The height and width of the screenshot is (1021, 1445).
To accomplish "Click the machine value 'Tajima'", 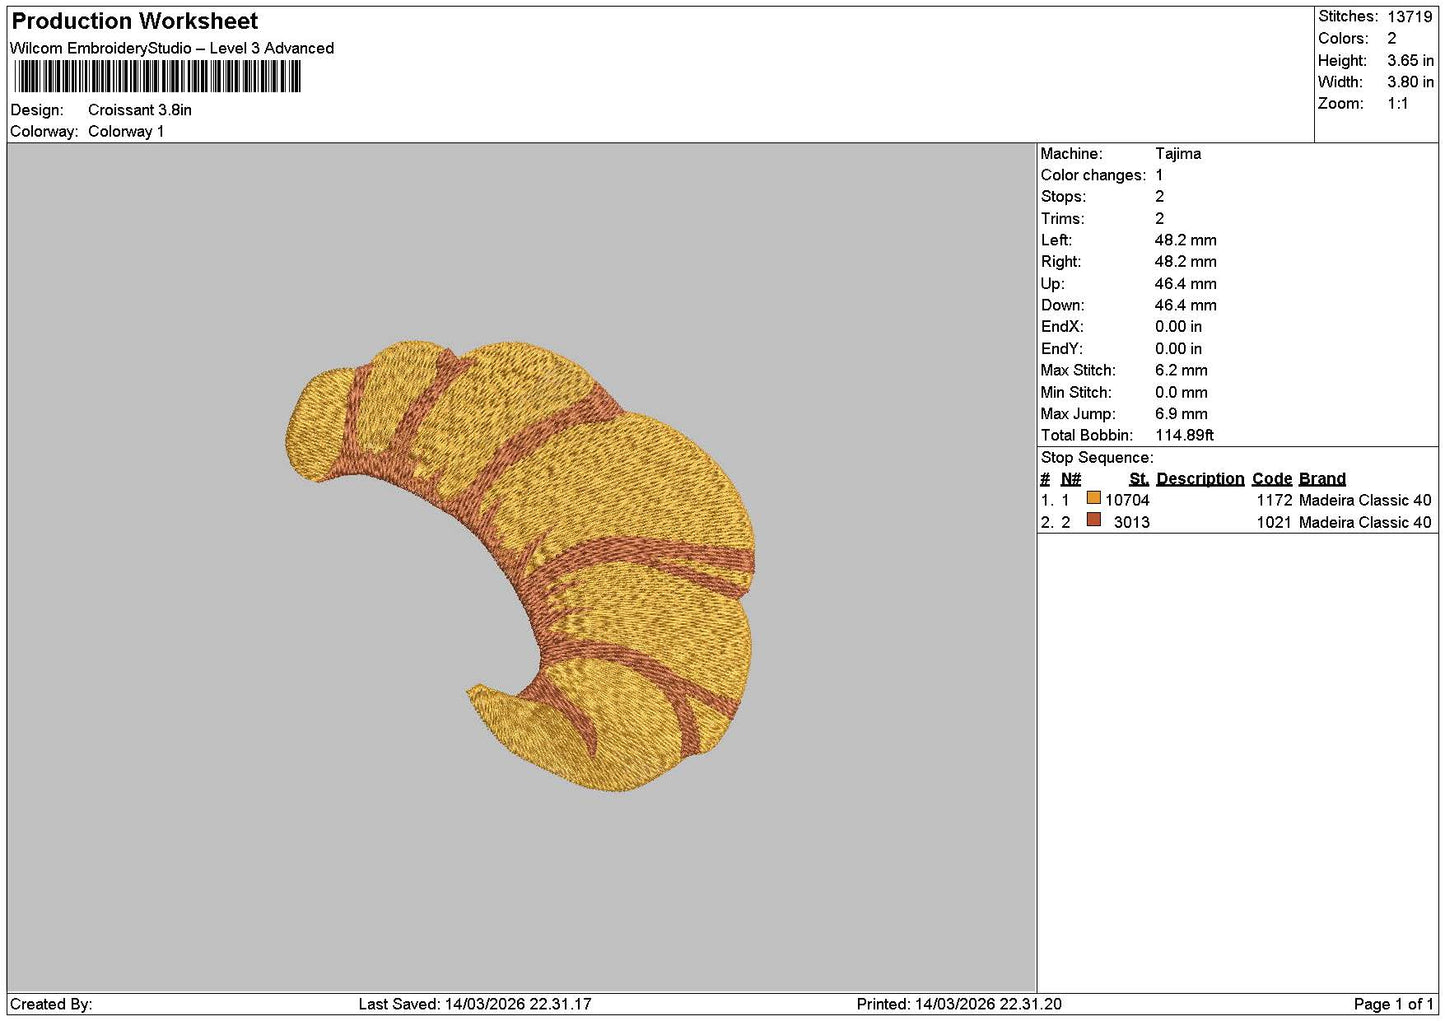I will point(1178,154).
